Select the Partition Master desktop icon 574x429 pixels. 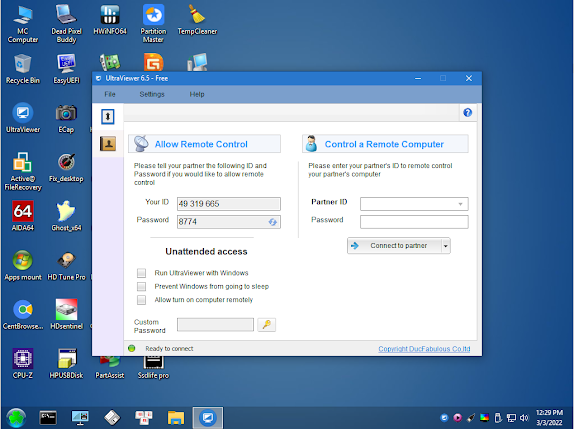(153, 24)
